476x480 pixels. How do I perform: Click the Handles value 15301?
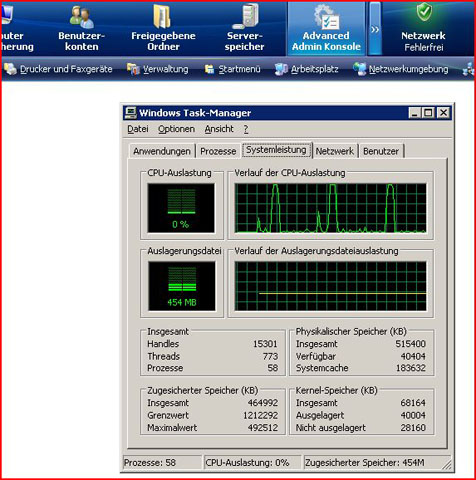click(265, 344)
